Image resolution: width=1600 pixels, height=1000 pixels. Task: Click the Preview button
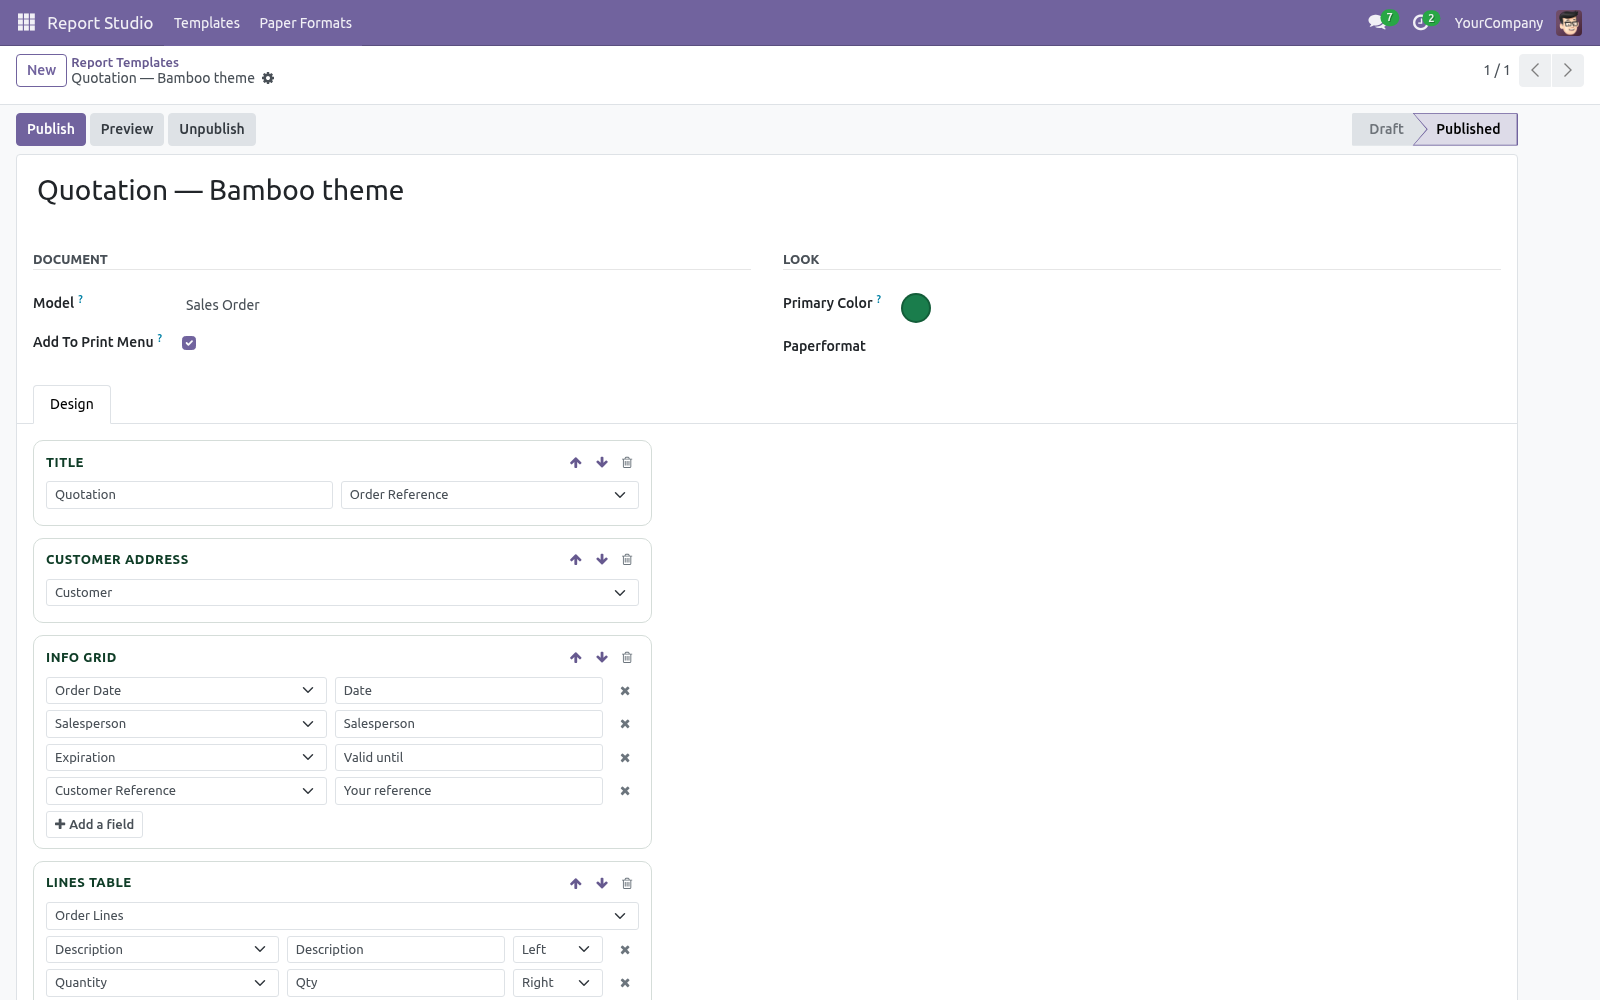pyautogui.click(x=127, y=129)
